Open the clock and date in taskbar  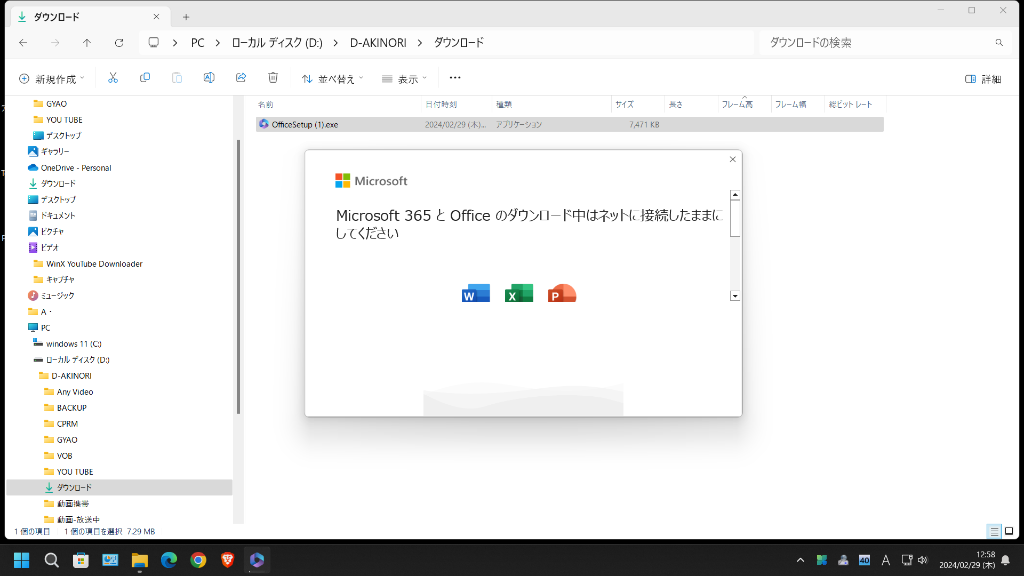coord(967,560)
